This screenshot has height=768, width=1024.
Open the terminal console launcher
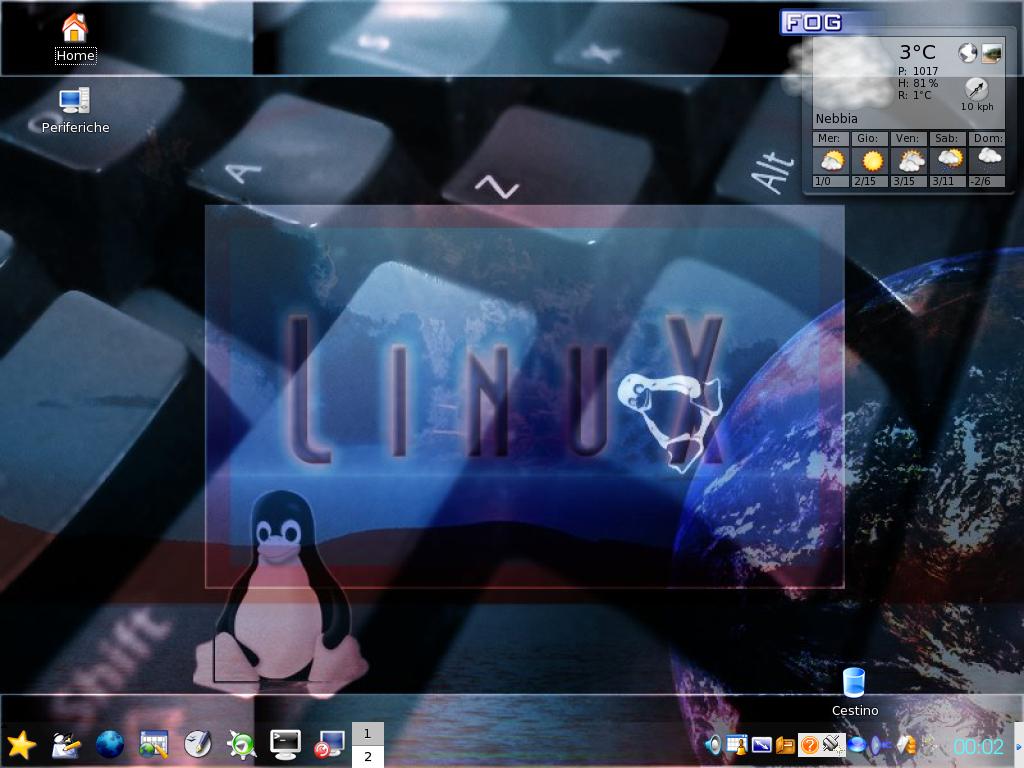coord(285,744)
